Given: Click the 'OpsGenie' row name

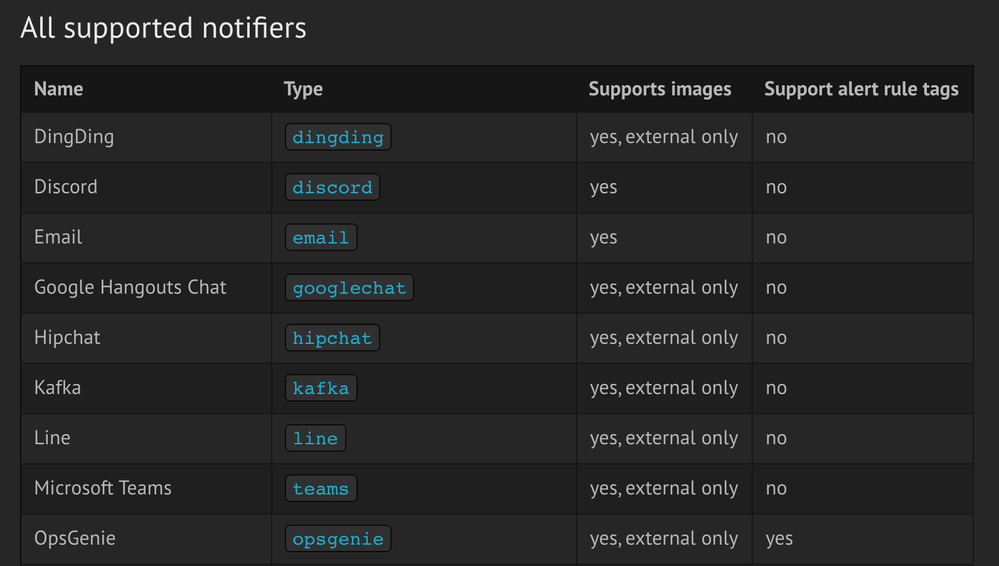Looking at the screenshot, I should (75, 538).
